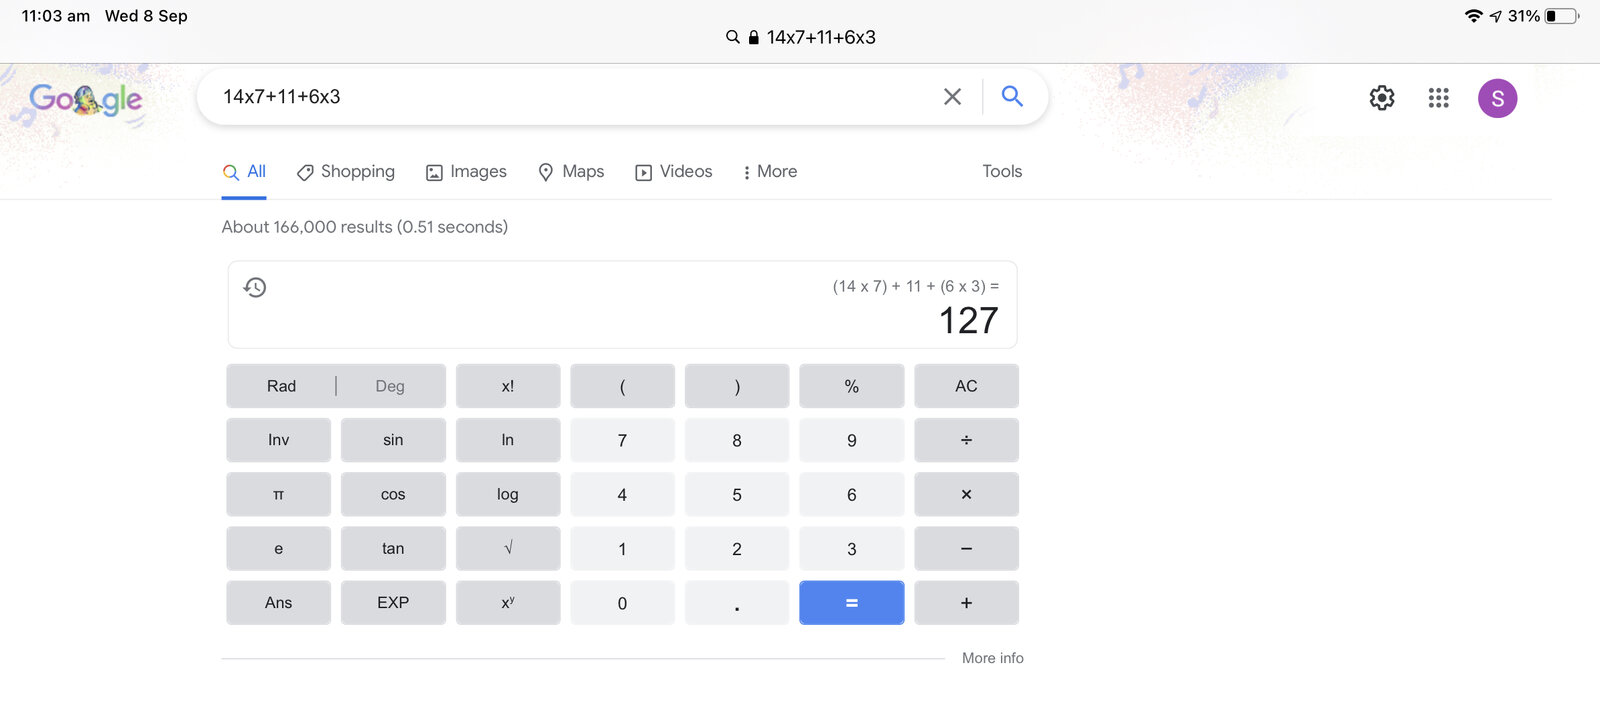The height and width of the screenshot is (710, 1600).
Task: Click the search query input field
Action: 570,97
